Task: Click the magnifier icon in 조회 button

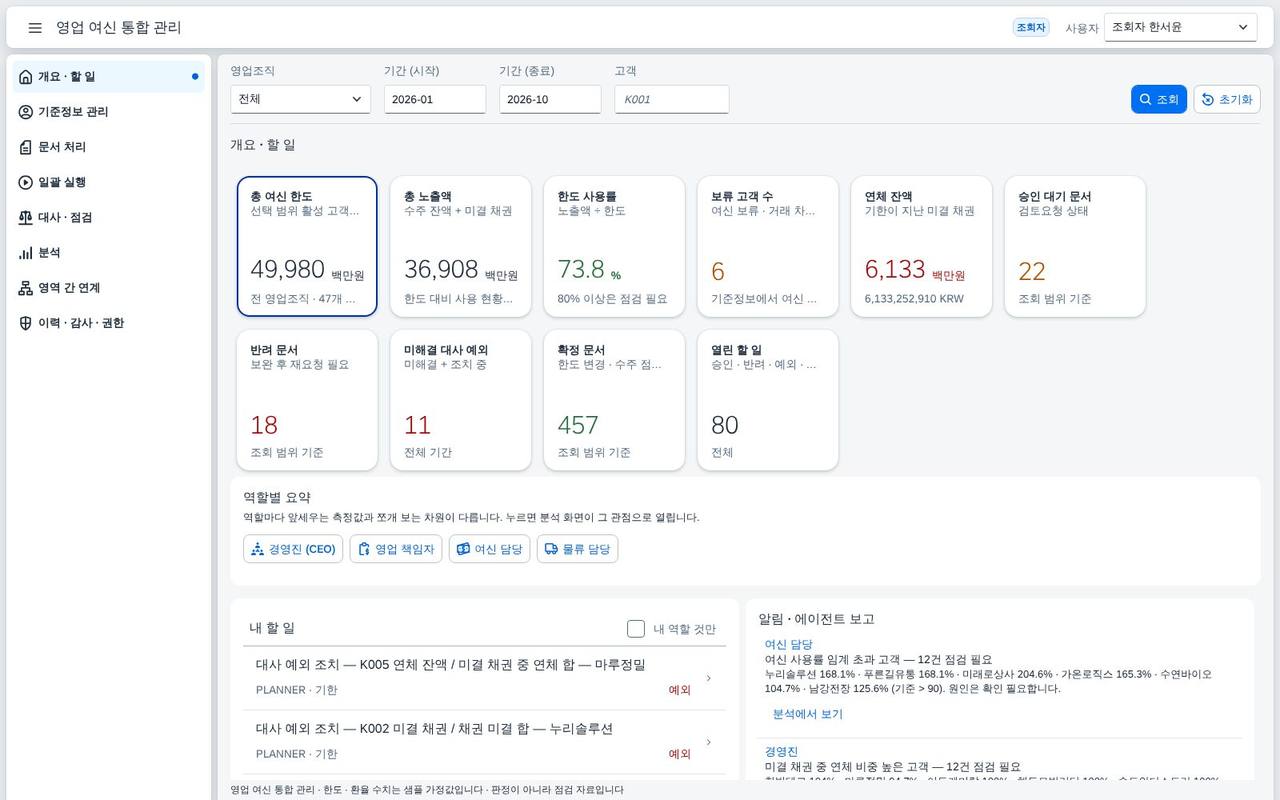Action: coord(1146,100)
